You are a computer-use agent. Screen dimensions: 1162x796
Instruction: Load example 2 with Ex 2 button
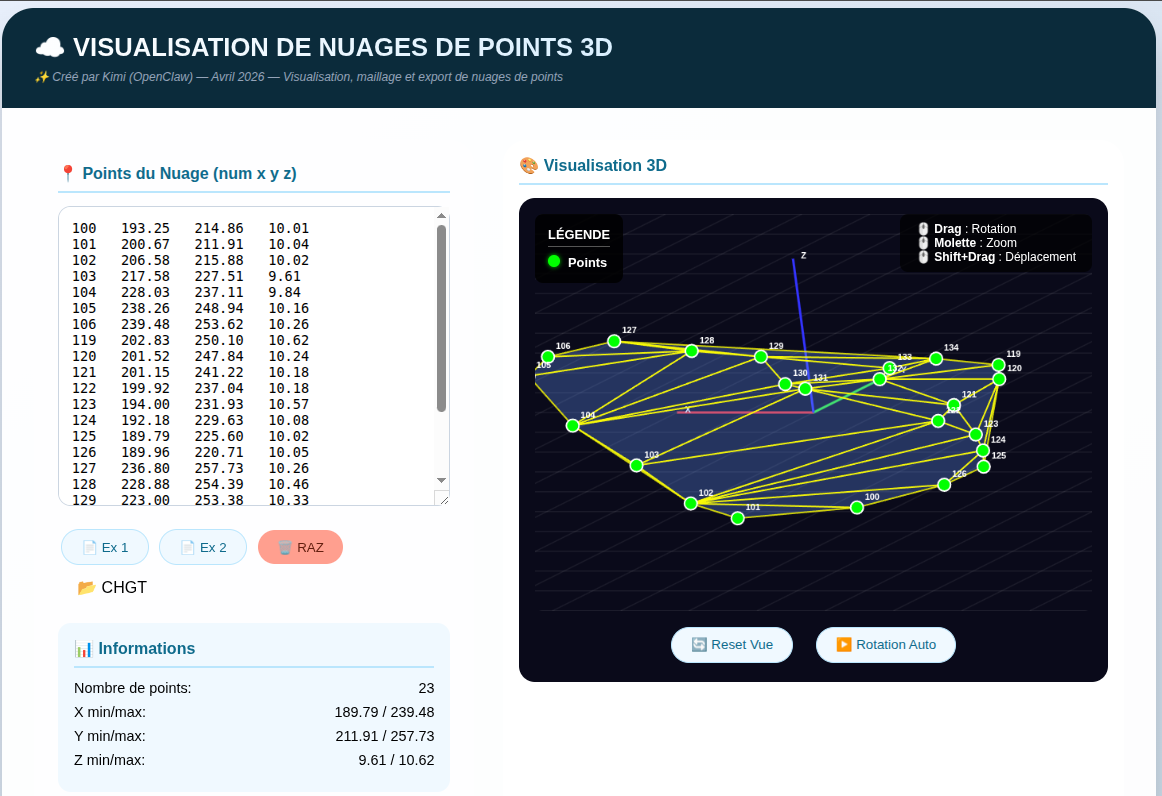(x=203, y=547)
